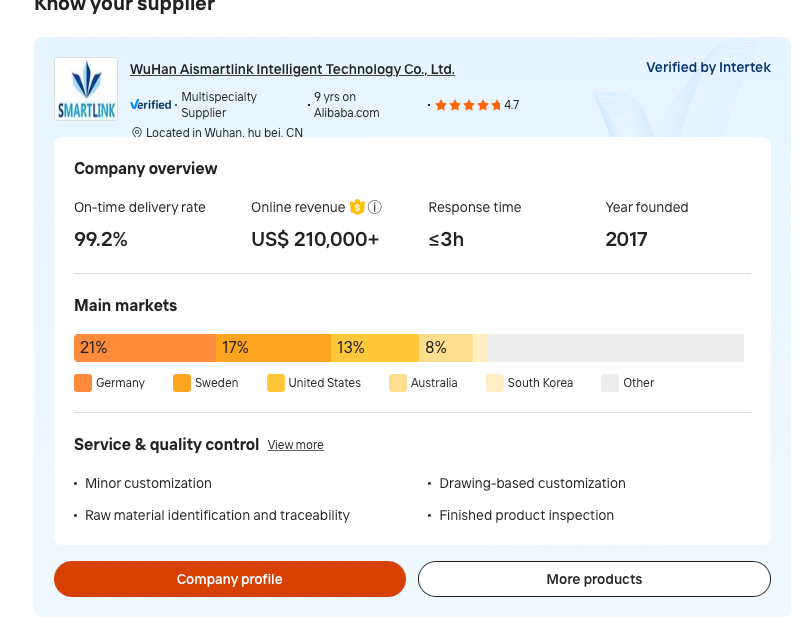Click the 4.7 rating number
This screenshot has height=642, width=805.
[x=512, y=105]
